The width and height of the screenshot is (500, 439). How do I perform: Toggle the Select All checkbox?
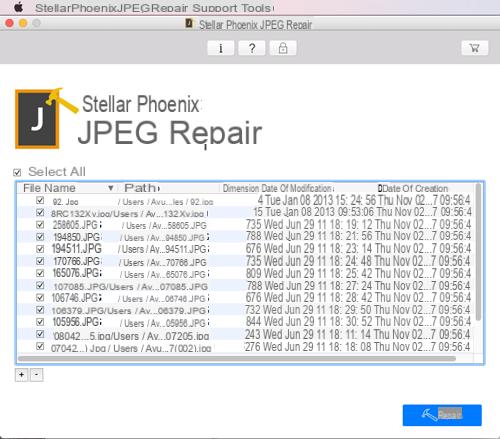point(17,172)
